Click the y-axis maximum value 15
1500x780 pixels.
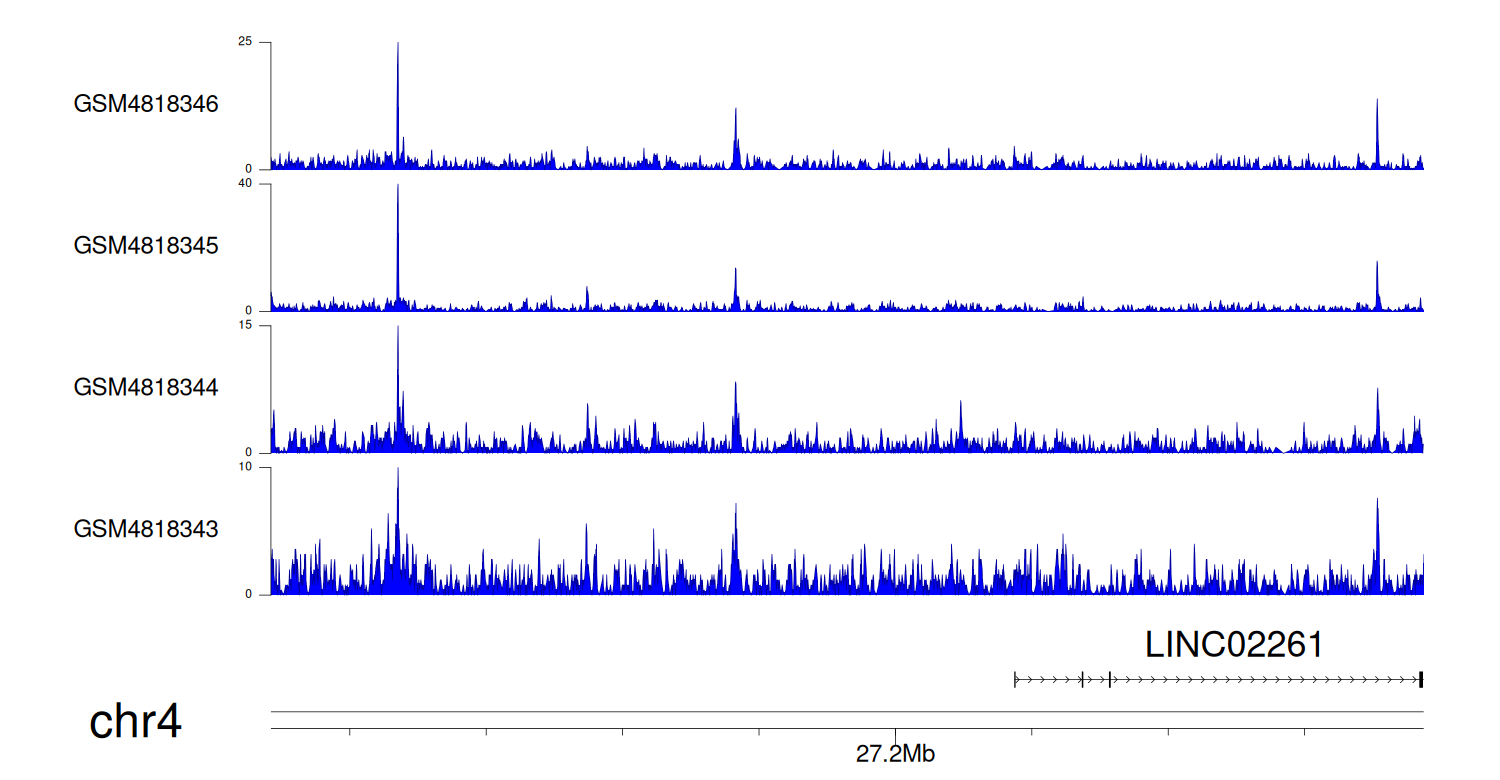[245, 326]
